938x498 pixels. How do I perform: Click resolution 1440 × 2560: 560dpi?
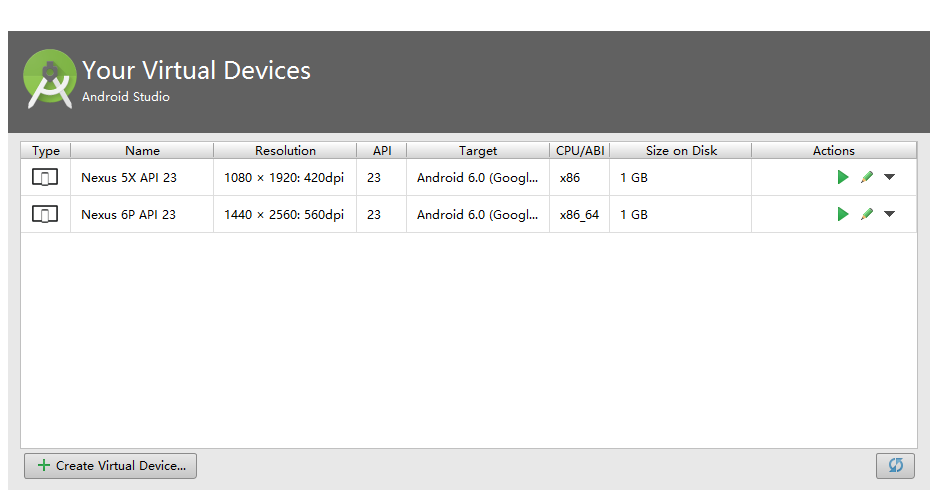coord(284,215)
